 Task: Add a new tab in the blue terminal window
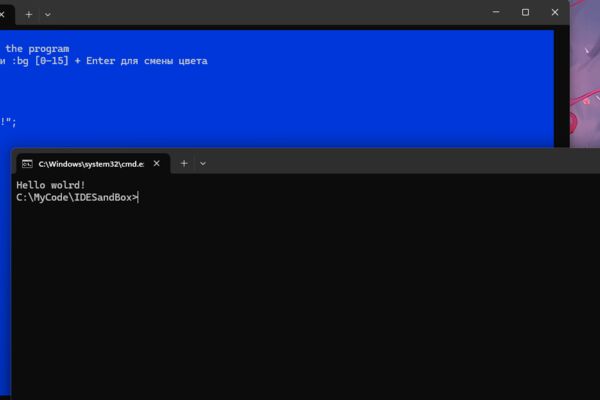tap(29, 15)
